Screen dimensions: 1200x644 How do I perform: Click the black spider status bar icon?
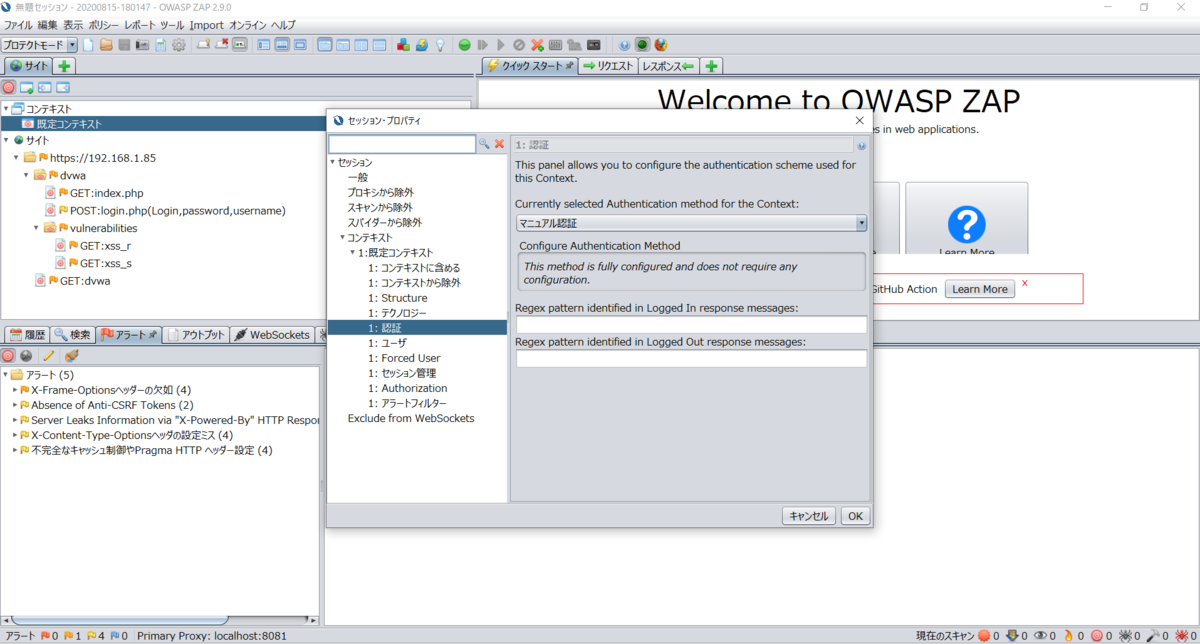point(1126,635)
